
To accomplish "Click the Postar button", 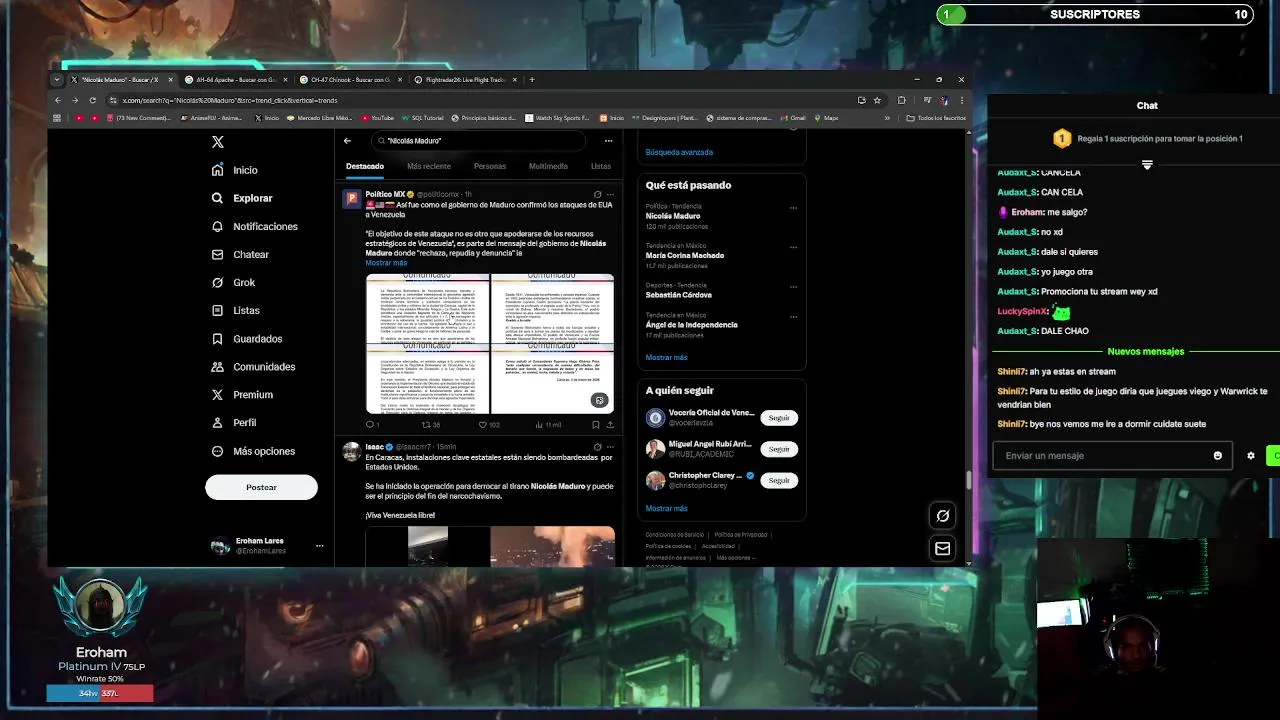I will coord(261,487).
